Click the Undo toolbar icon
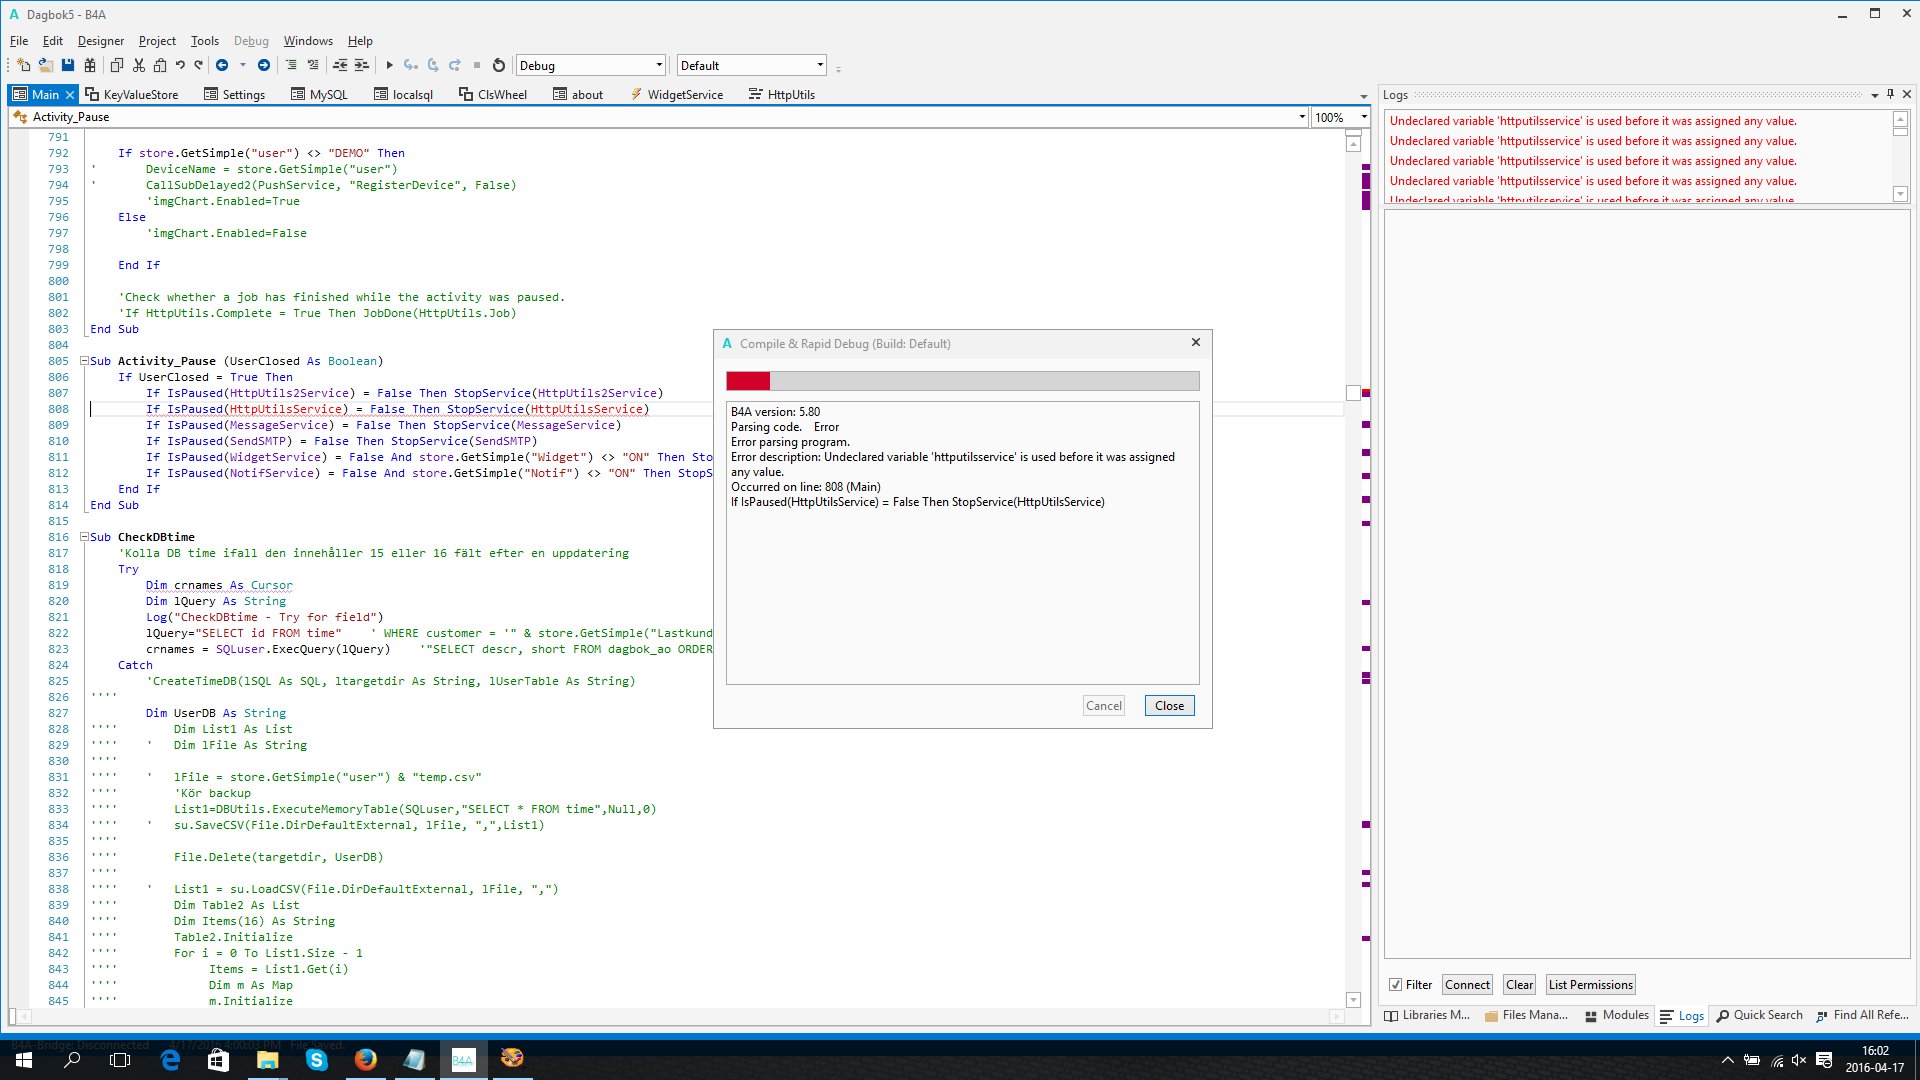 (x=180, y=65)
